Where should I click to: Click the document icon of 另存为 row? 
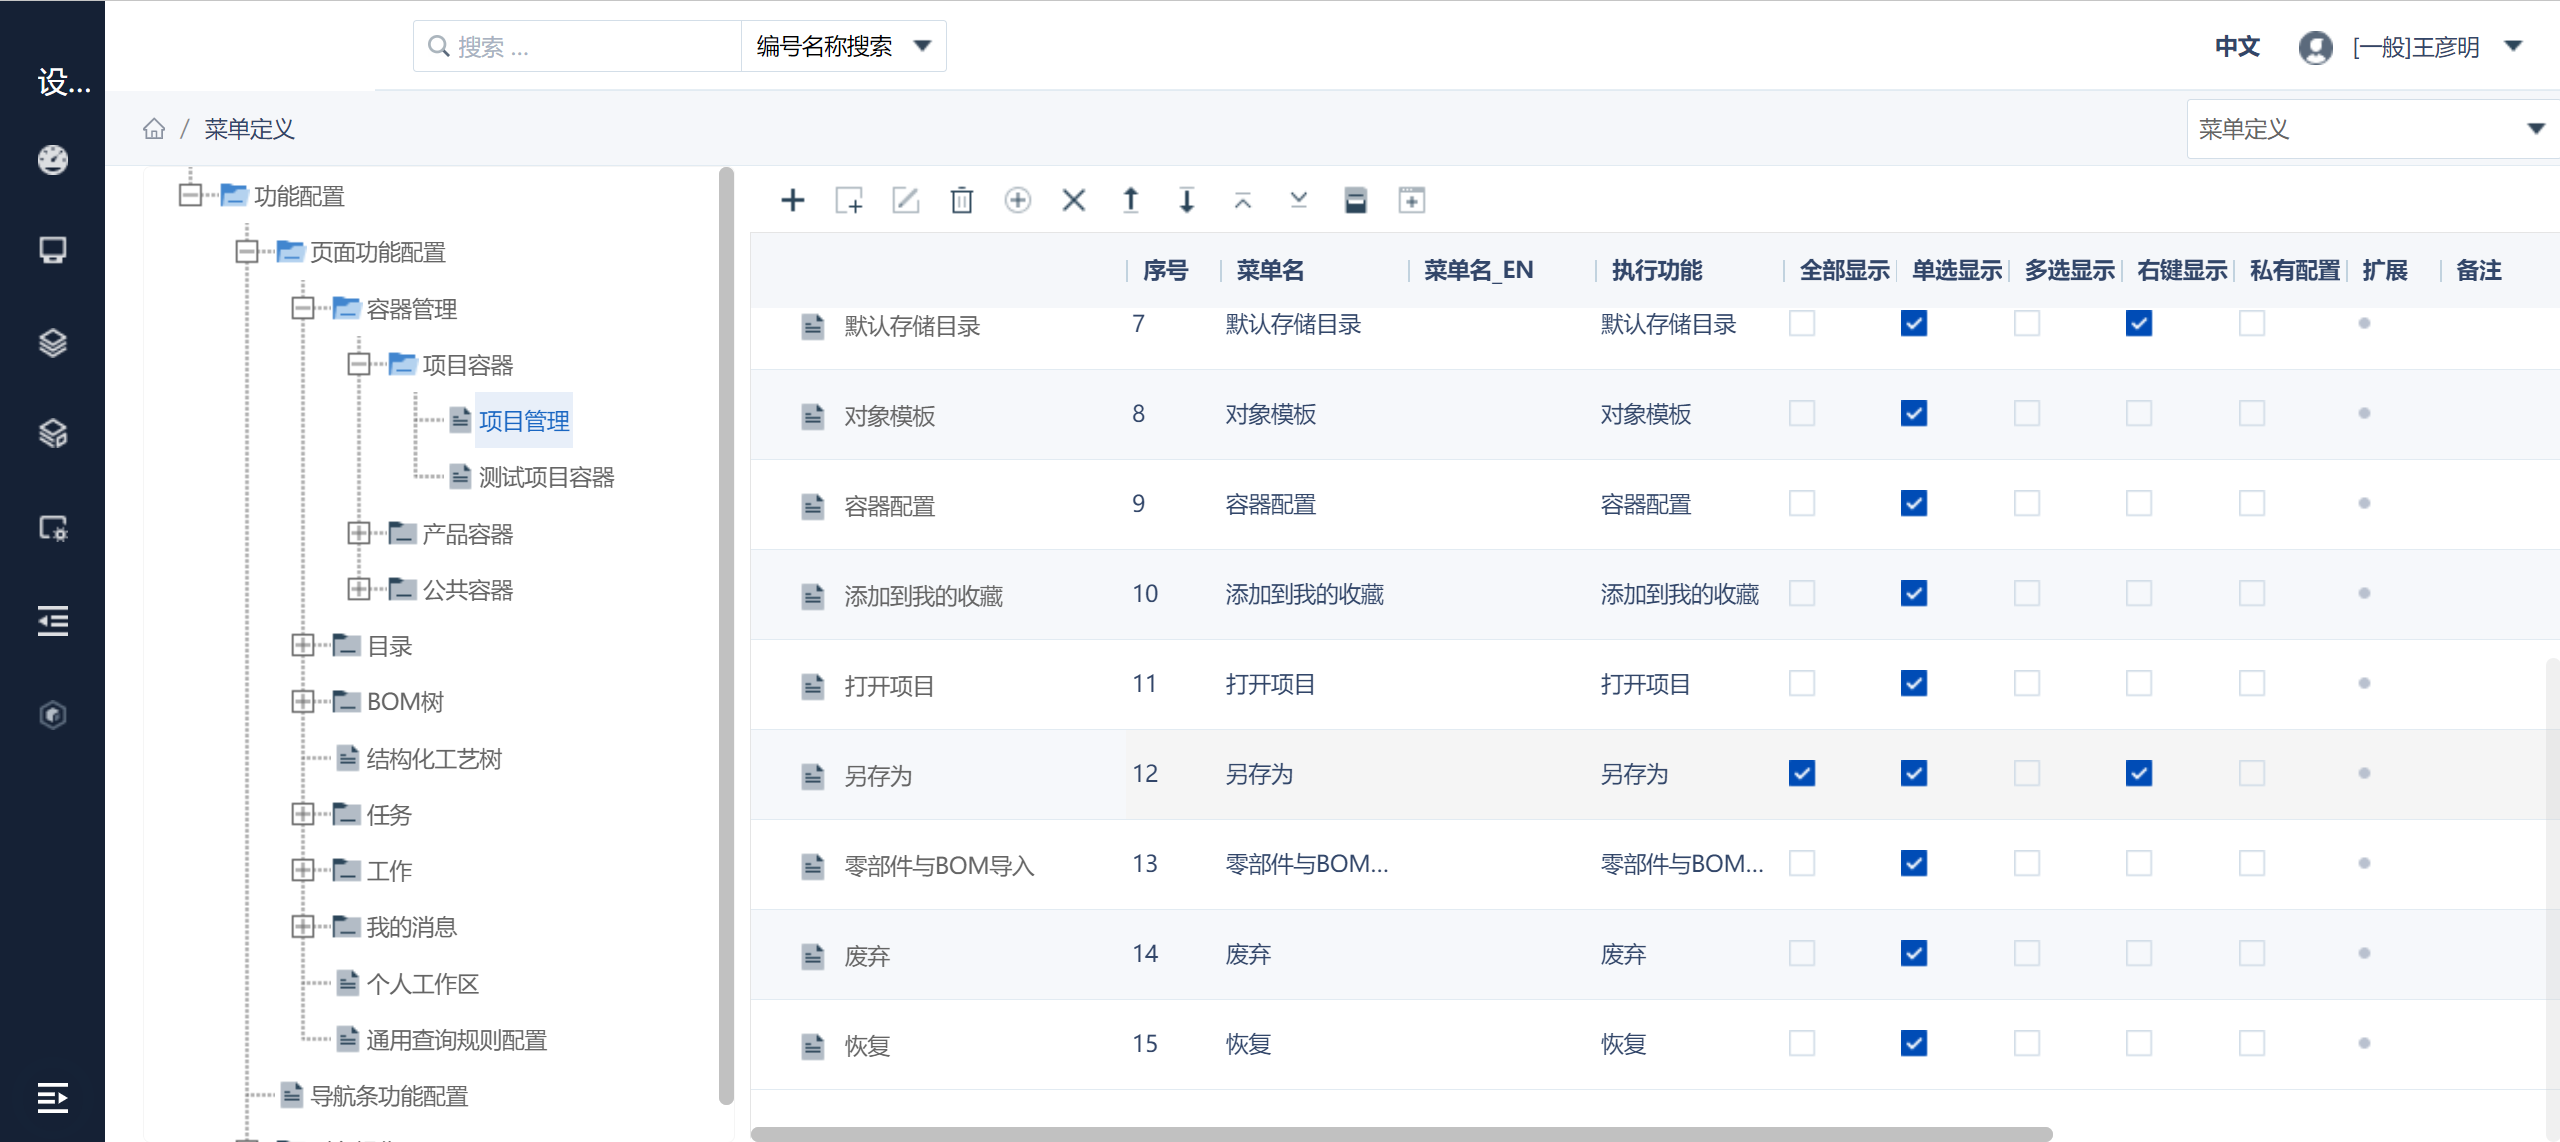(x=813, y=776)
